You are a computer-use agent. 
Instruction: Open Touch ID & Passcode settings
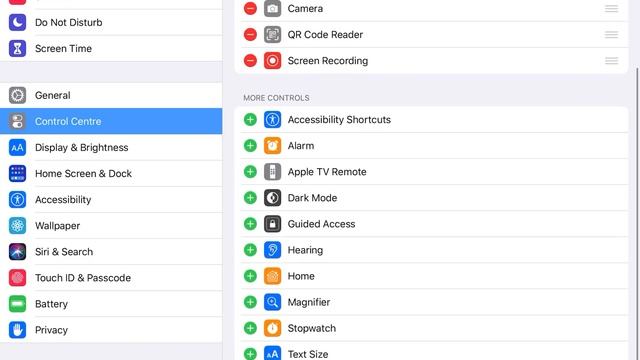point(111,278)
